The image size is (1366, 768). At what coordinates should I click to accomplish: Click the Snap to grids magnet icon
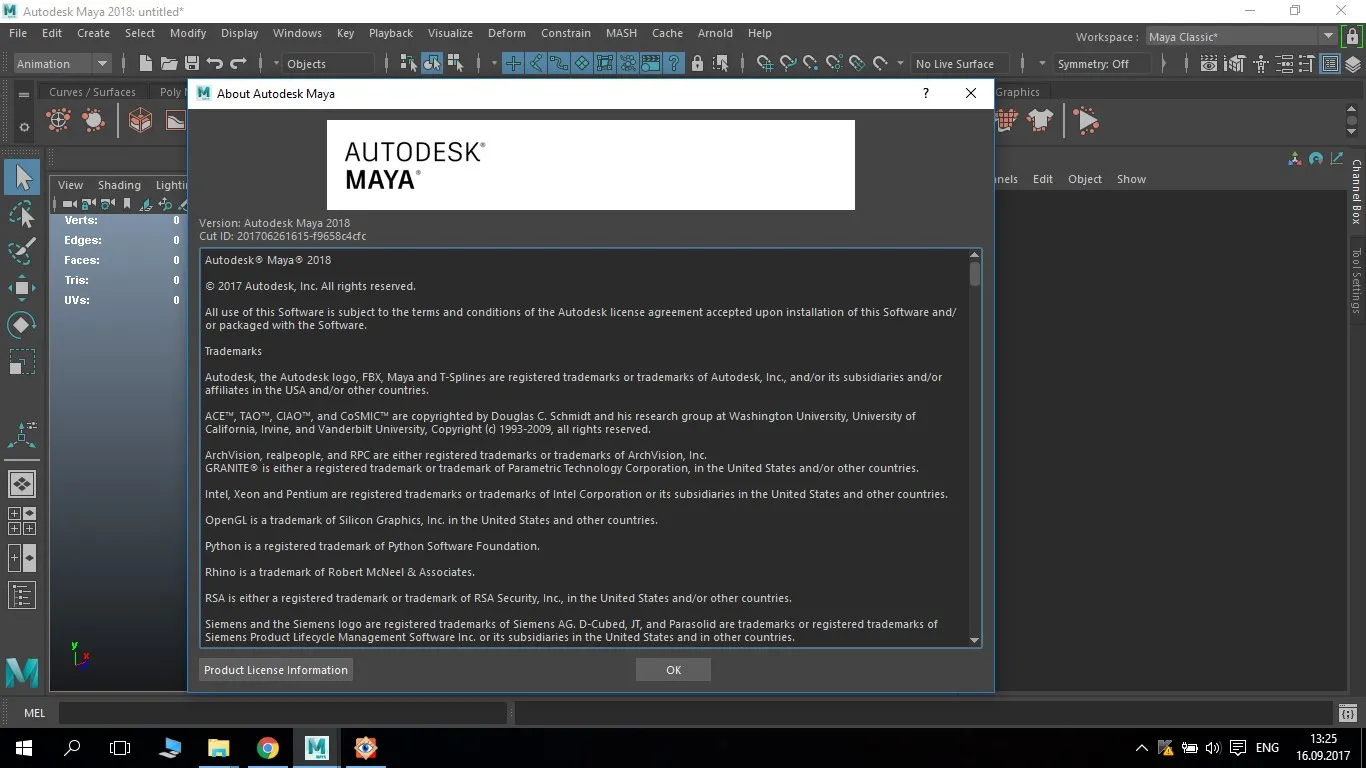coord(765,63)
